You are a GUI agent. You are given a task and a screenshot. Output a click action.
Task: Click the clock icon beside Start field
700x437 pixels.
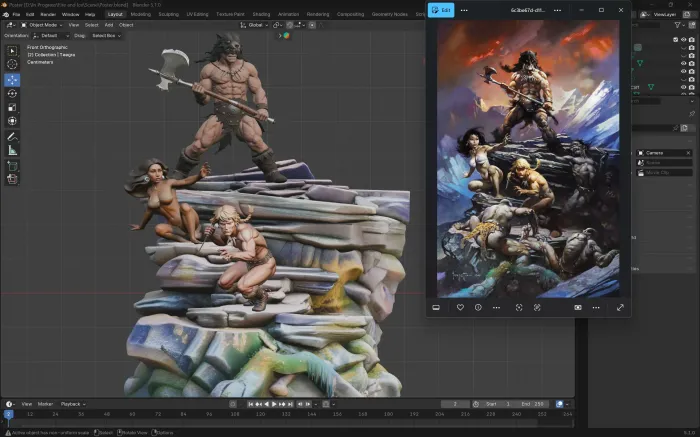click(x=476, y=404)
